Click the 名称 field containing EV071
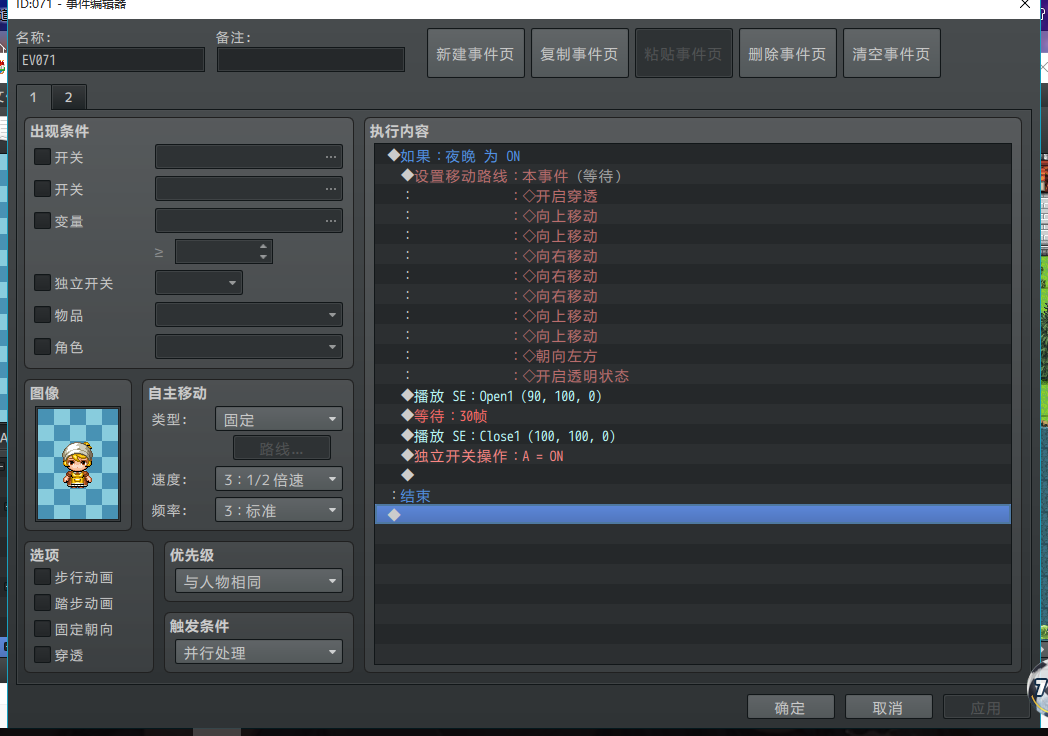 coord(111,59)
